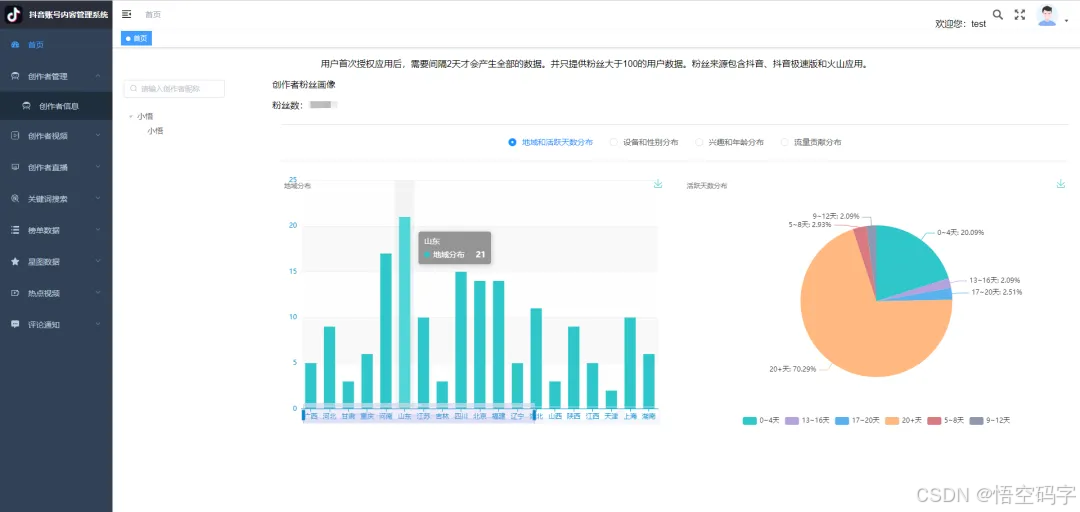Expand the 创作者直播 menu chevron

tap(98, 166)
